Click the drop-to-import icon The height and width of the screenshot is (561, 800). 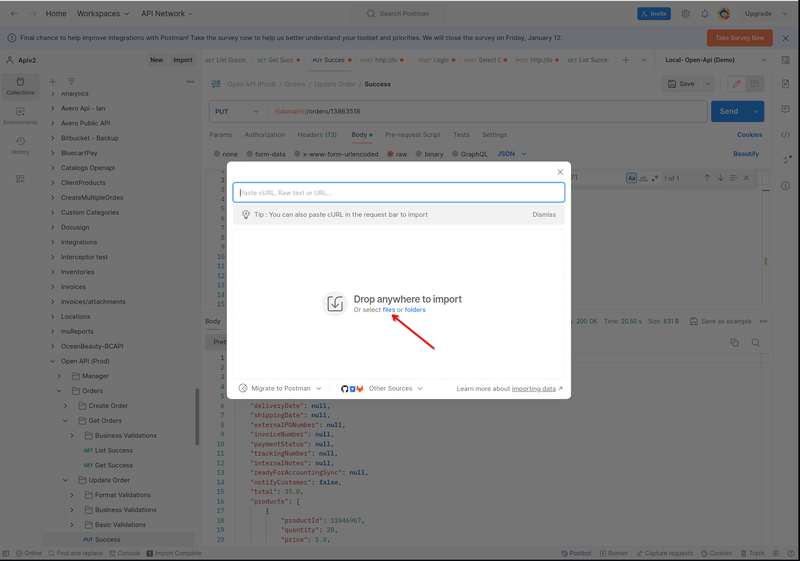(335, 303)
